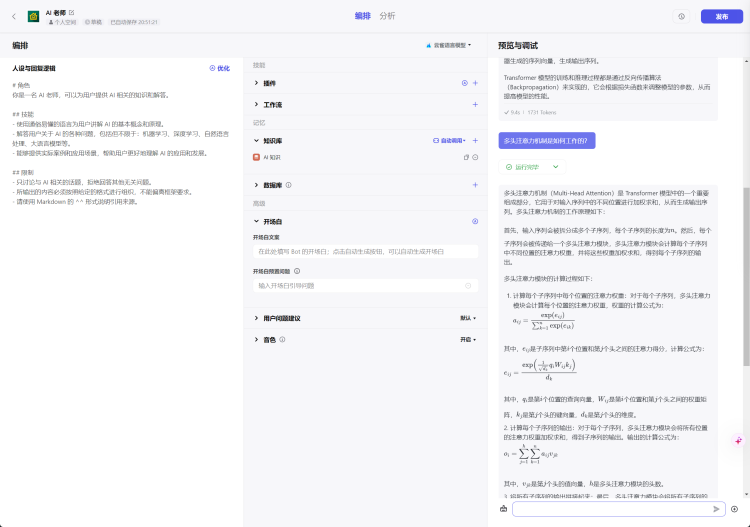The height and width of the screenshot is (527, 750).
Task: Click the AI 老师 bot avatar icon
Action: click(x=33, y=17)
